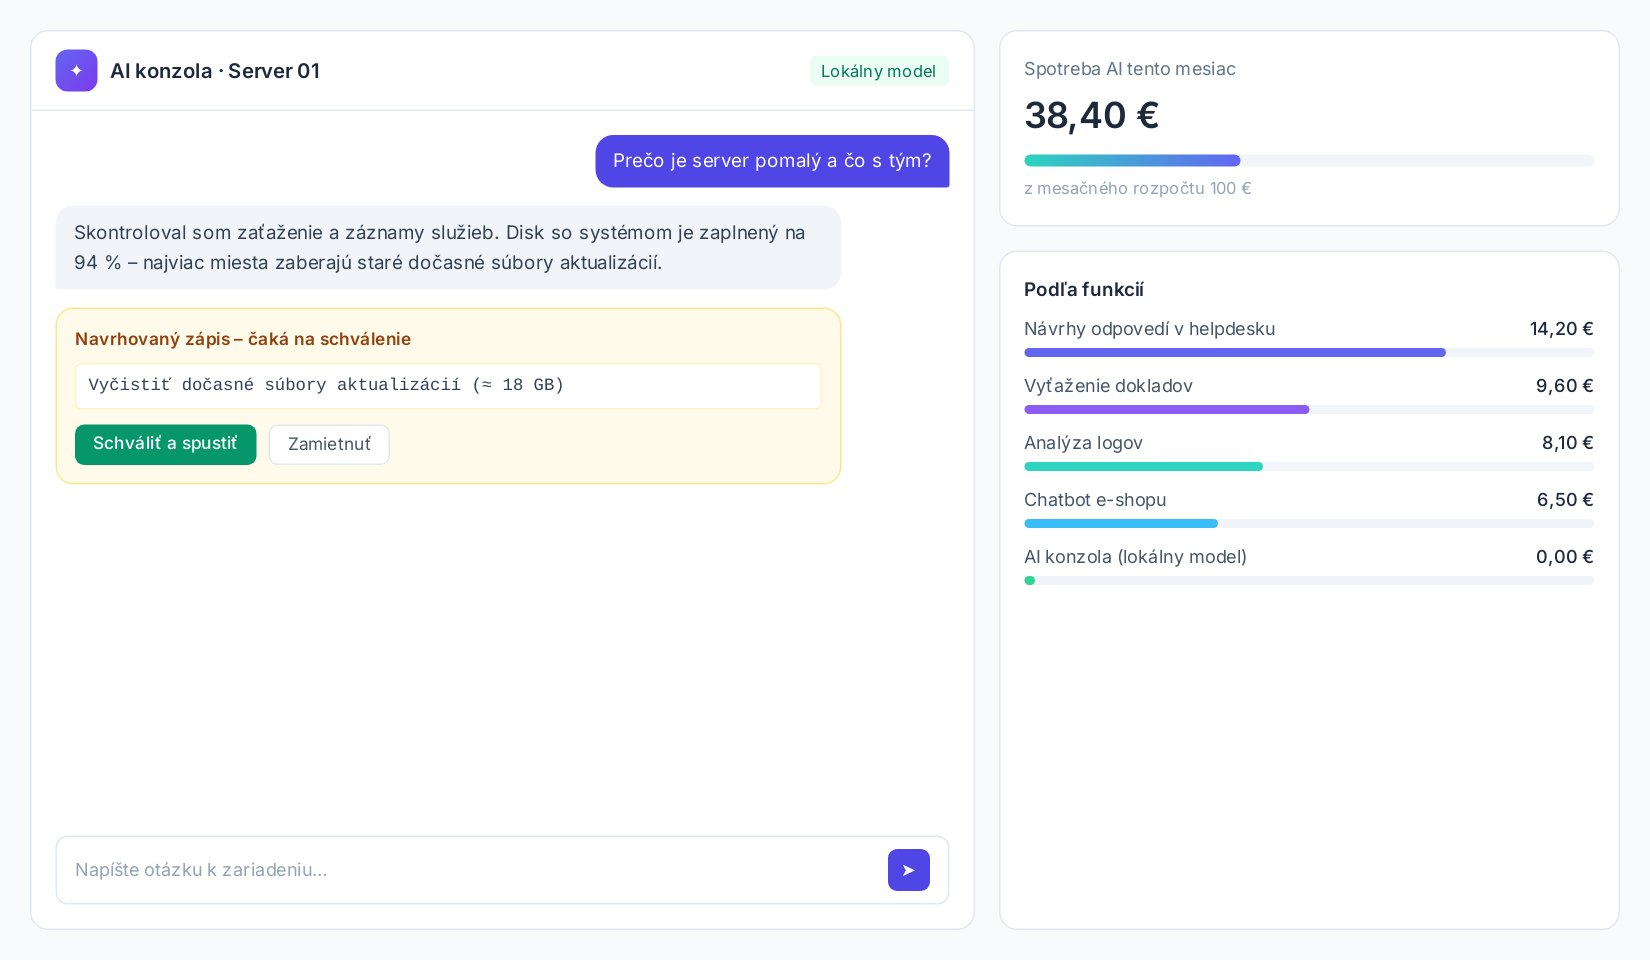Click the "Analýza logov" row label
Screen dimensions: 1650x960
(x=1083, y=443)
